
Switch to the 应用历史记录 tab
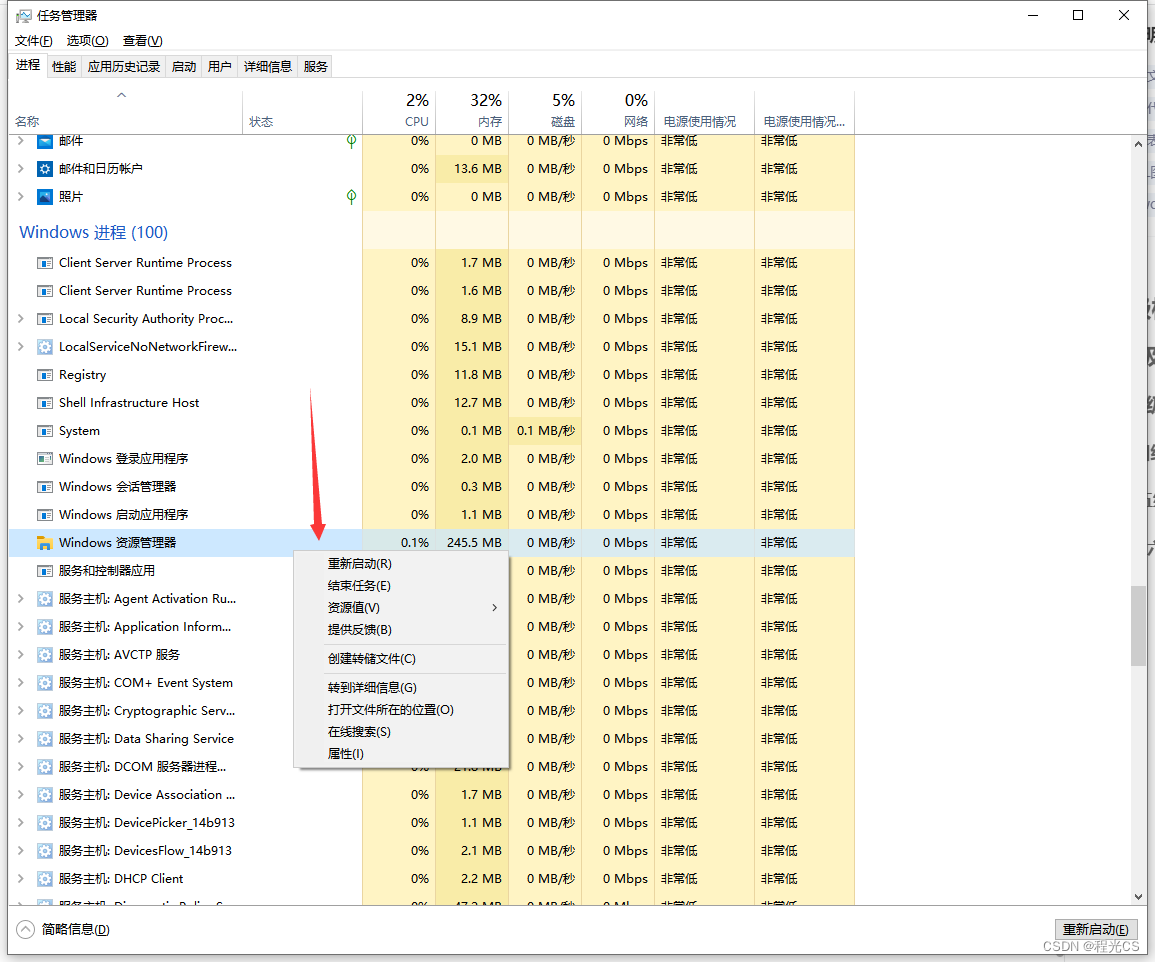point(124,66)
